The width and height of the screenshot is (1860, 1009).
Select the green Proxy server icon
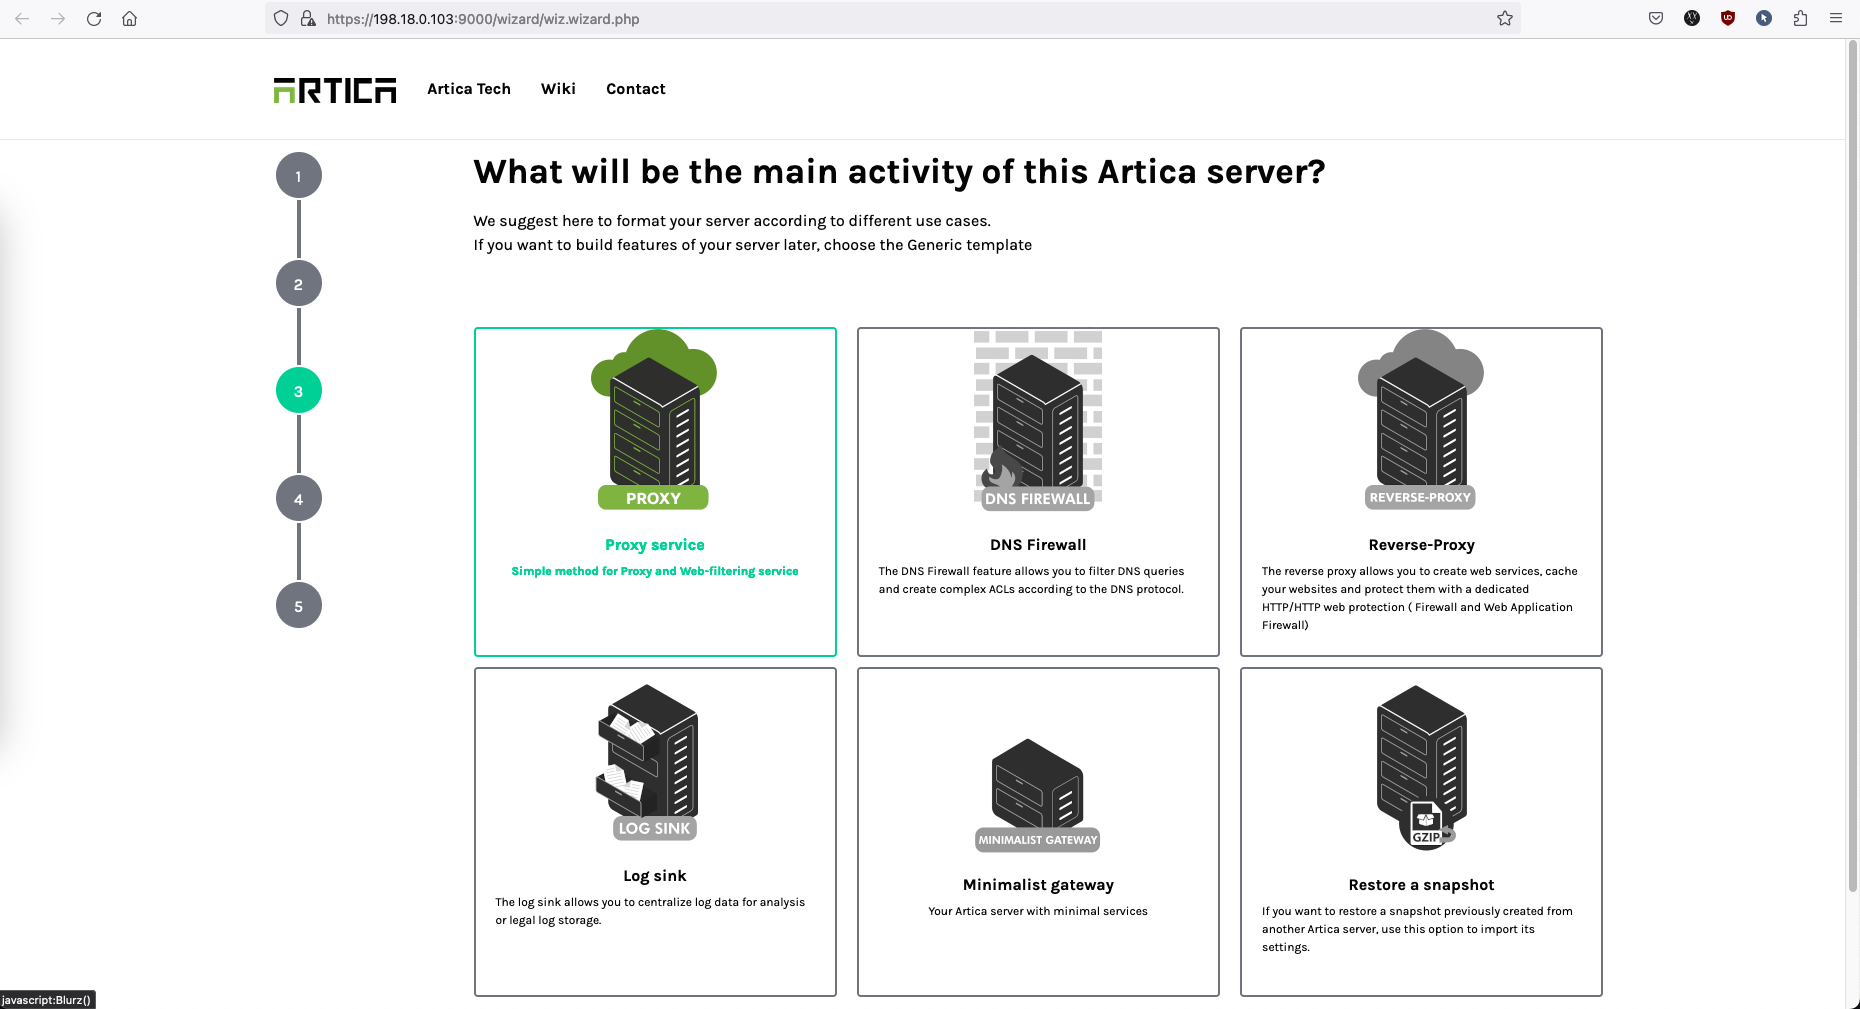point(654,420)
